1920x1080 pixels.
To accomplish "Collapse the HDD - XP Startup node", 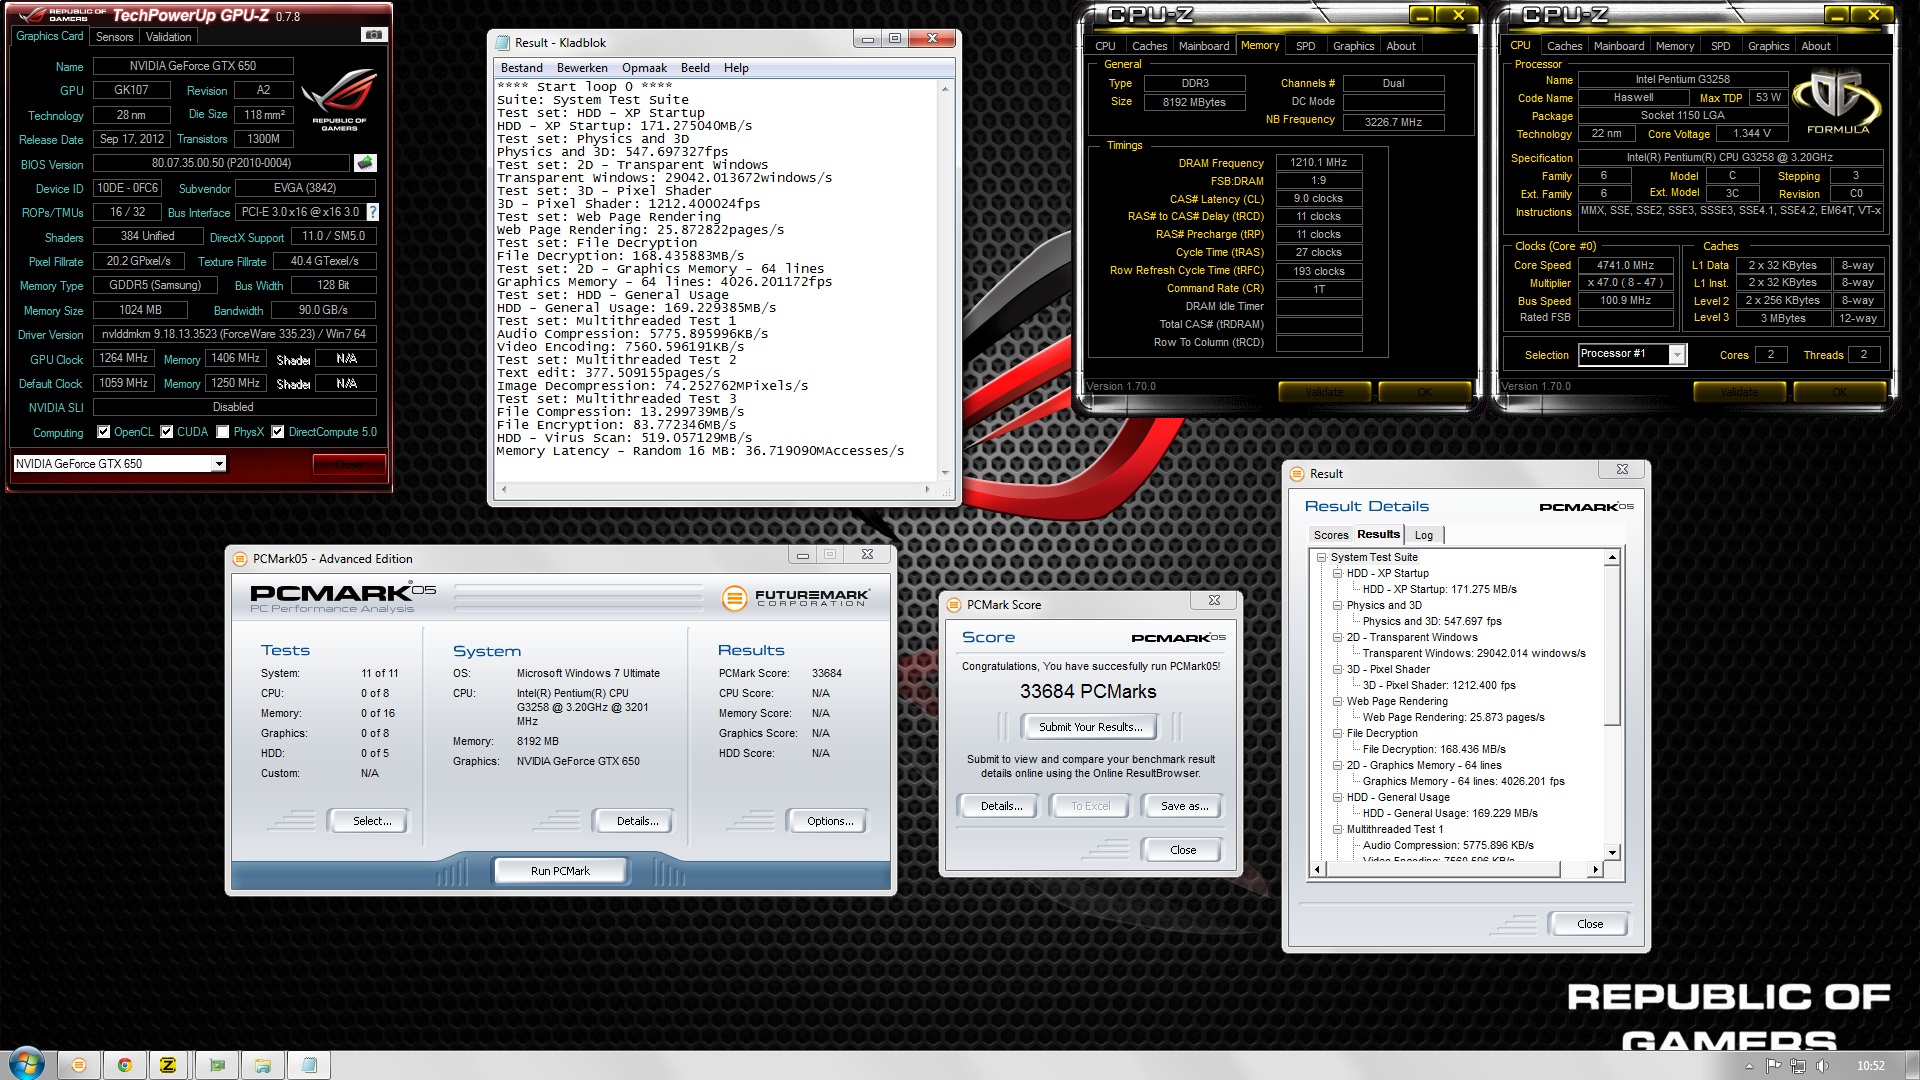I will (x=1337, y=574).
